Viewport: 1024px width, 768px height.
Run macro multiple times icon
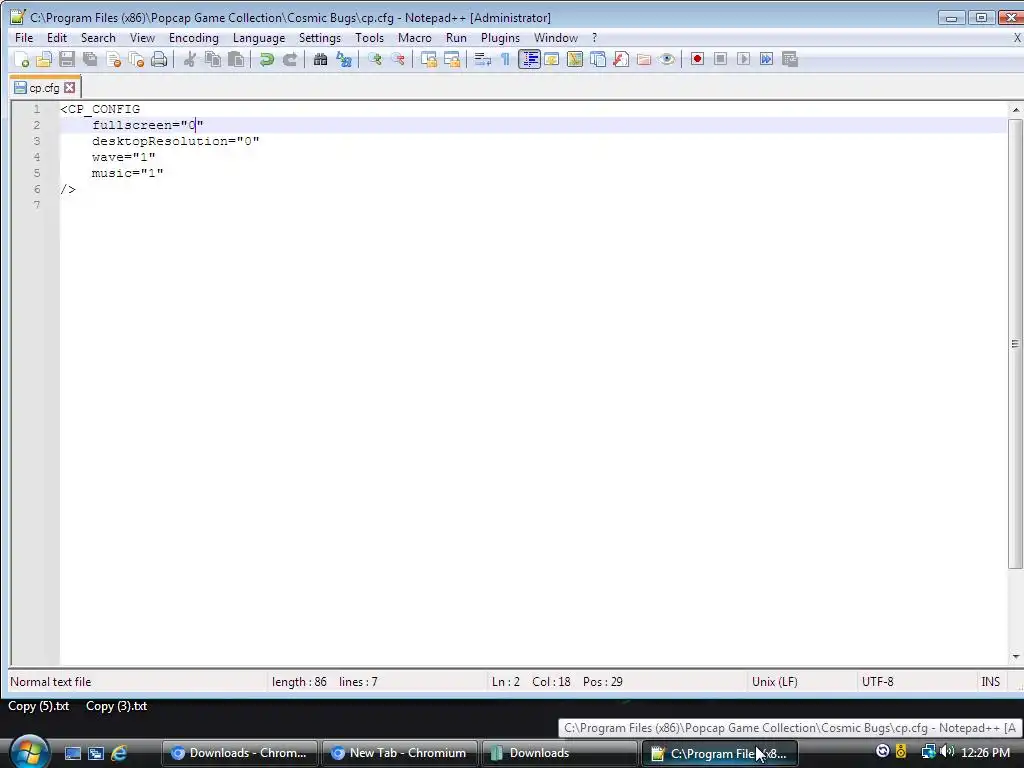coord(766,59)
